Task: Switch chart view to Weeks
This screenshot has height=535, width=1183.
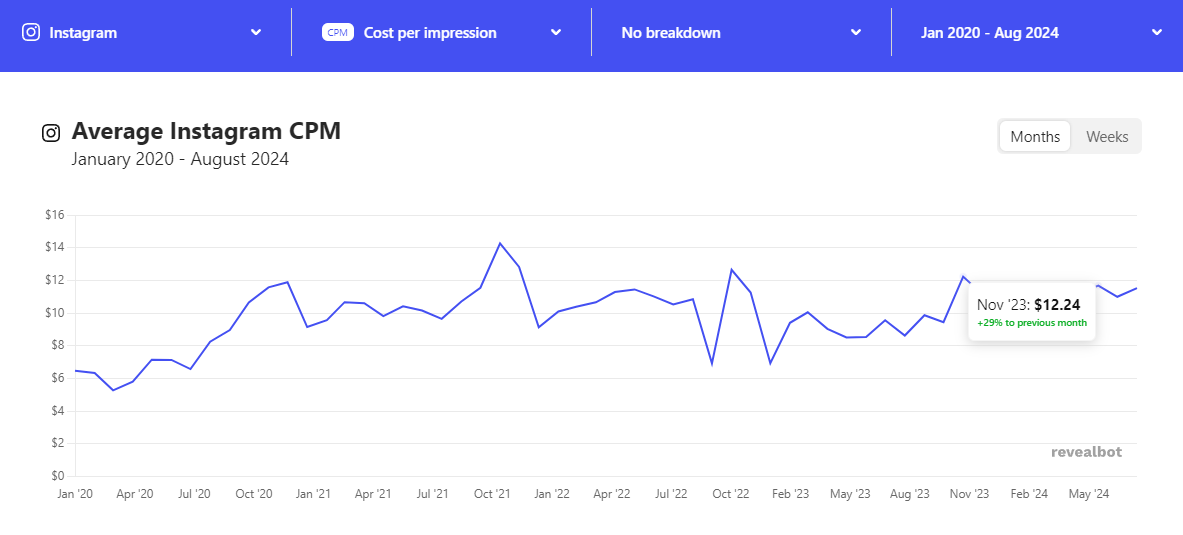Action: [1107, 137]
